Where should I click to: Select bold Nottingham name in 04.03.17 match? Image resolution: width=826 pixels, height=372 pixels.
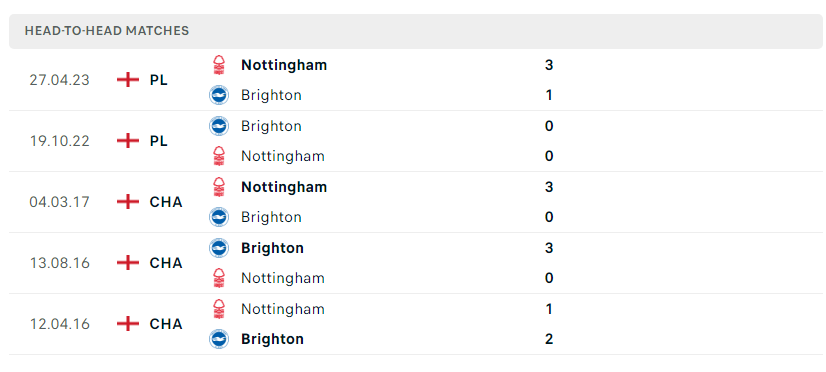coord(284,187)
